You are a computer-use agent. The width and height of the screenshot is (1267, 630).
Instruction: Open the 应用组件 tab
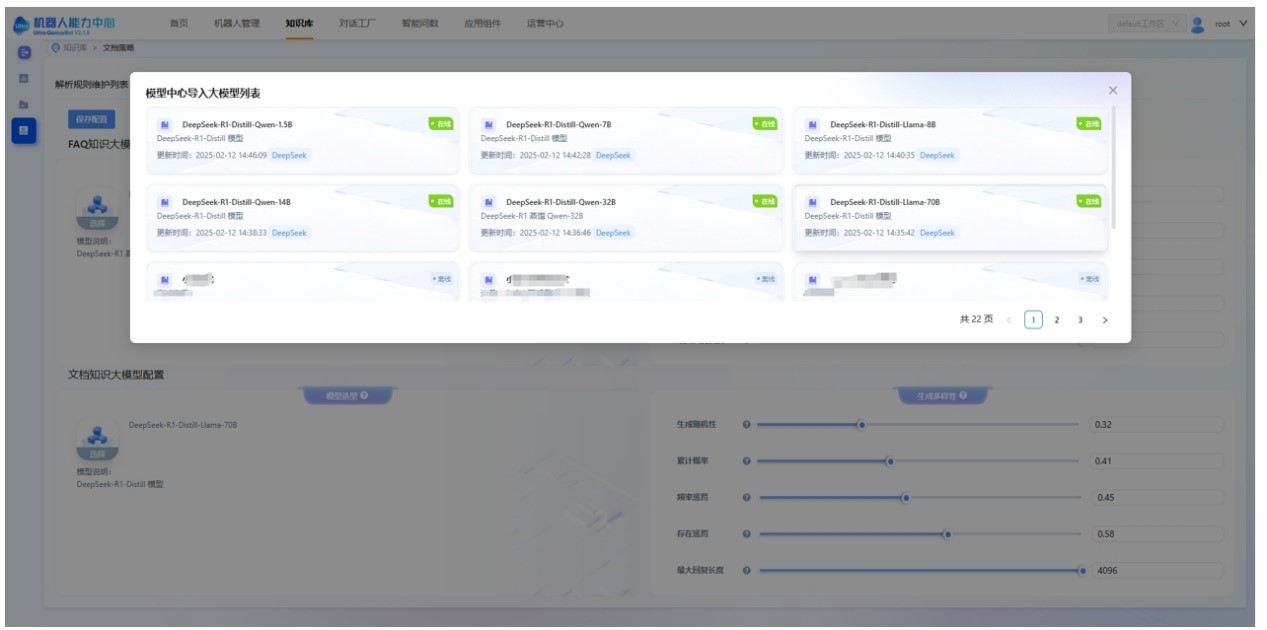482,24
